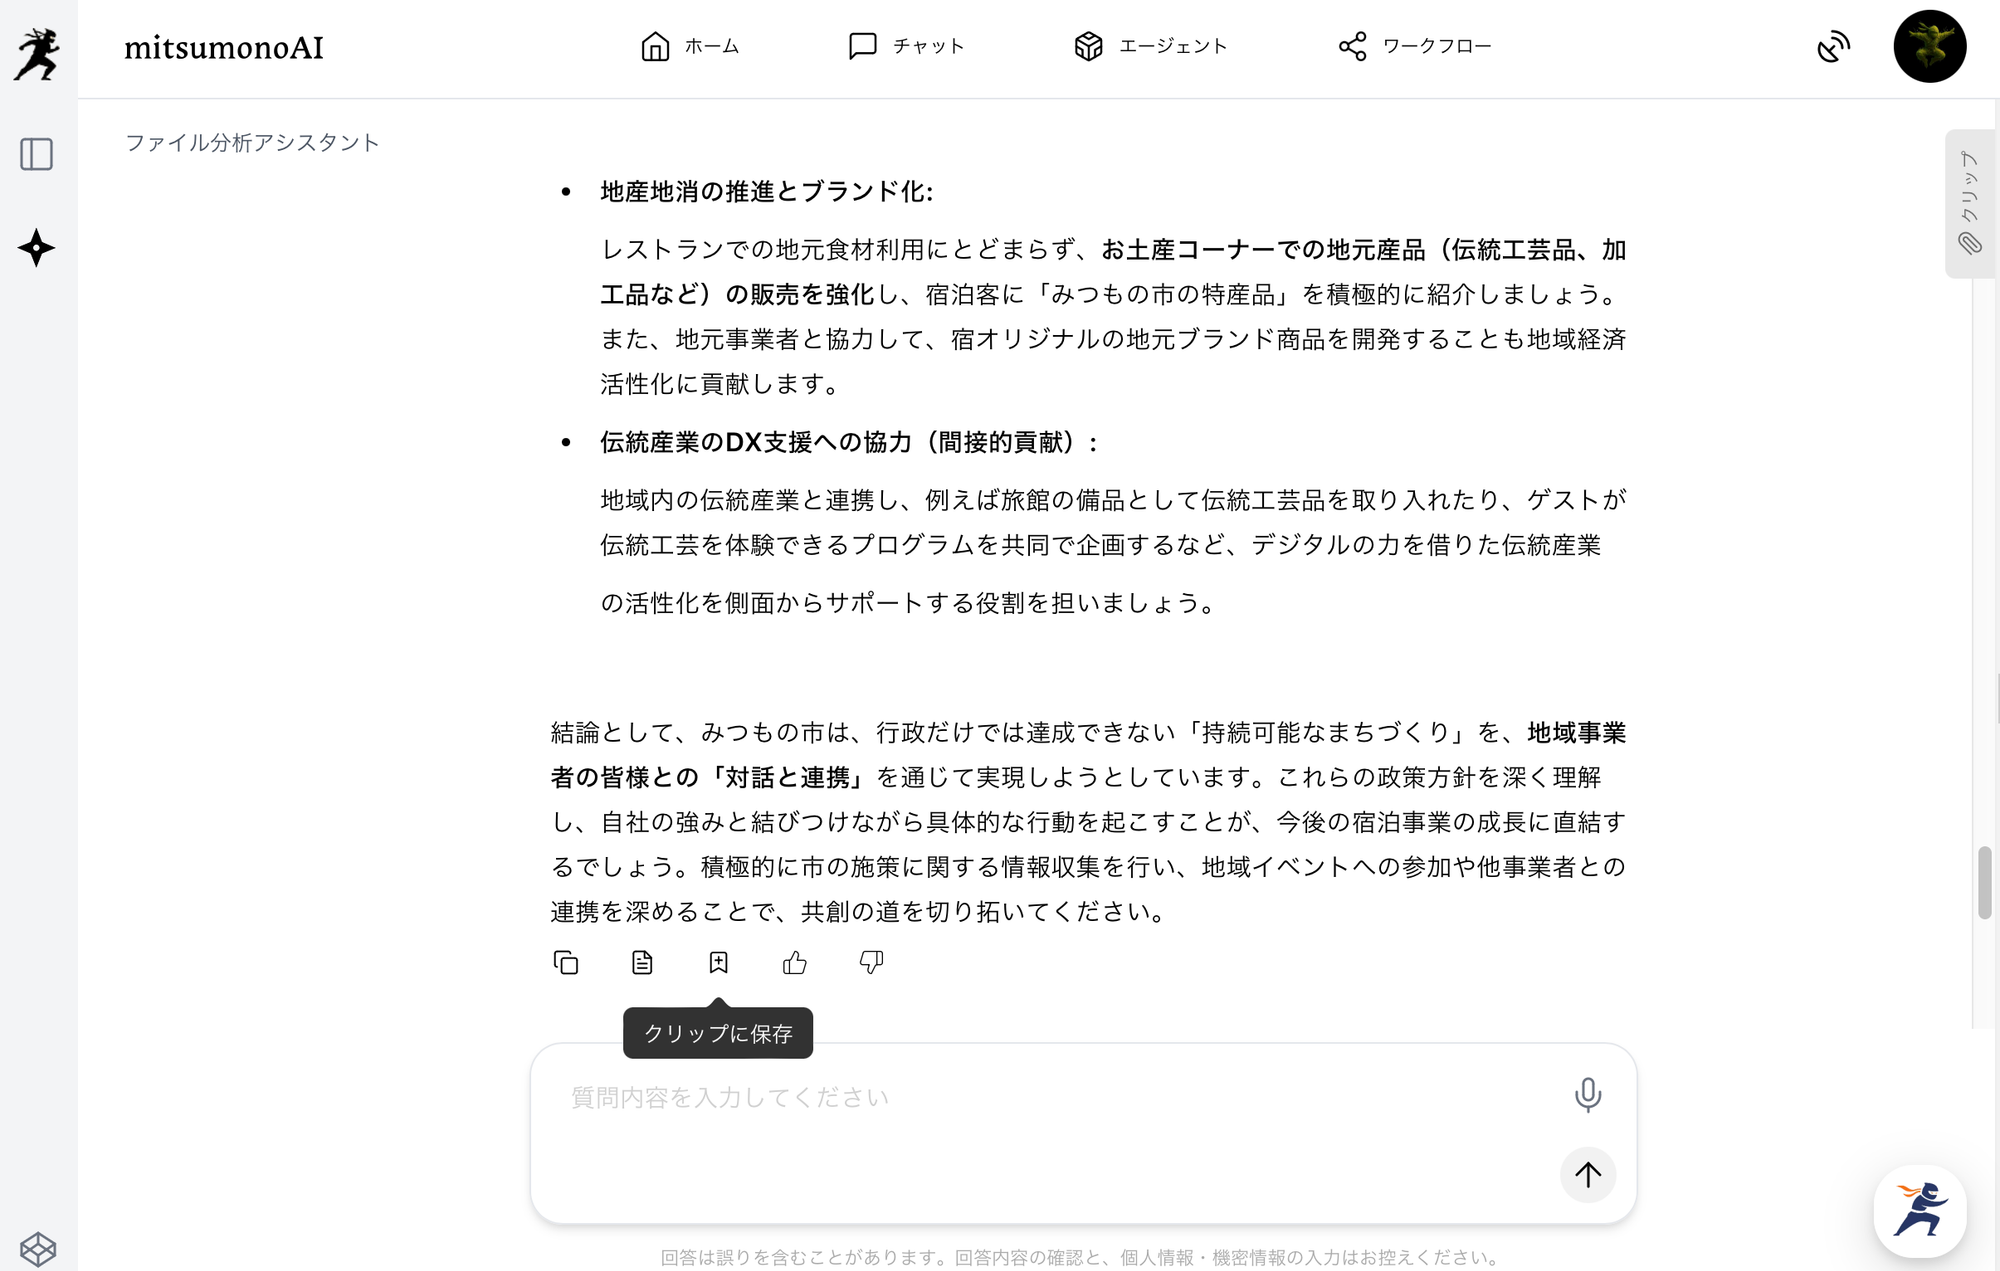Give the response a thumbs down
The height and width of the screenshot is (1271, 2000).
click(871, 962)
